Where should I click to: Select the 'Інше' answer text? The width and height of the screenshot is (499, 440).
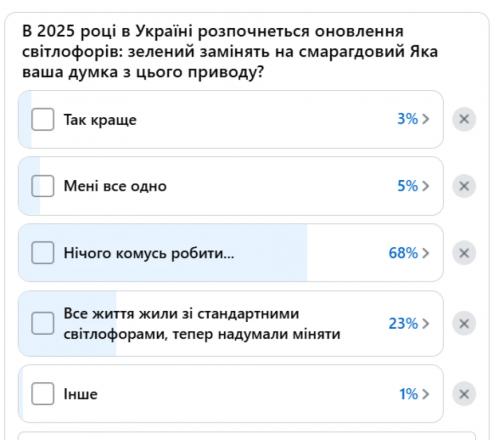point(81,394)
